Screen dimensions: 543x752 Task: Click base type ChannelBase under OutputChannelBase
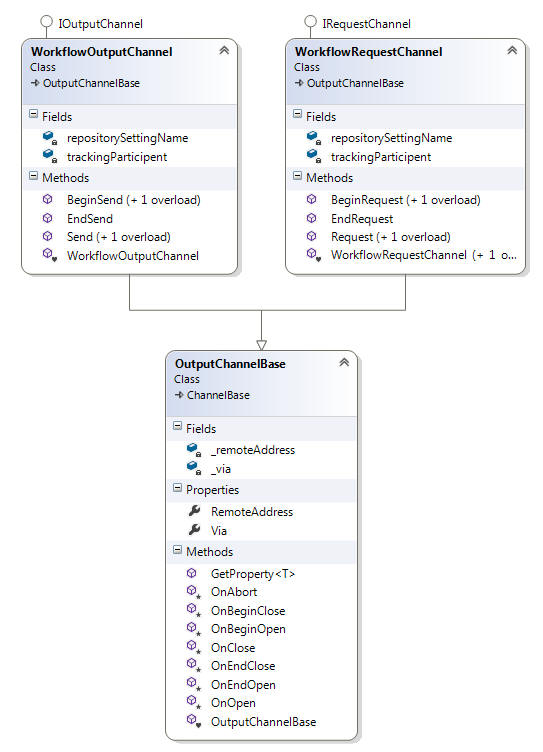[x=218, y=395]
